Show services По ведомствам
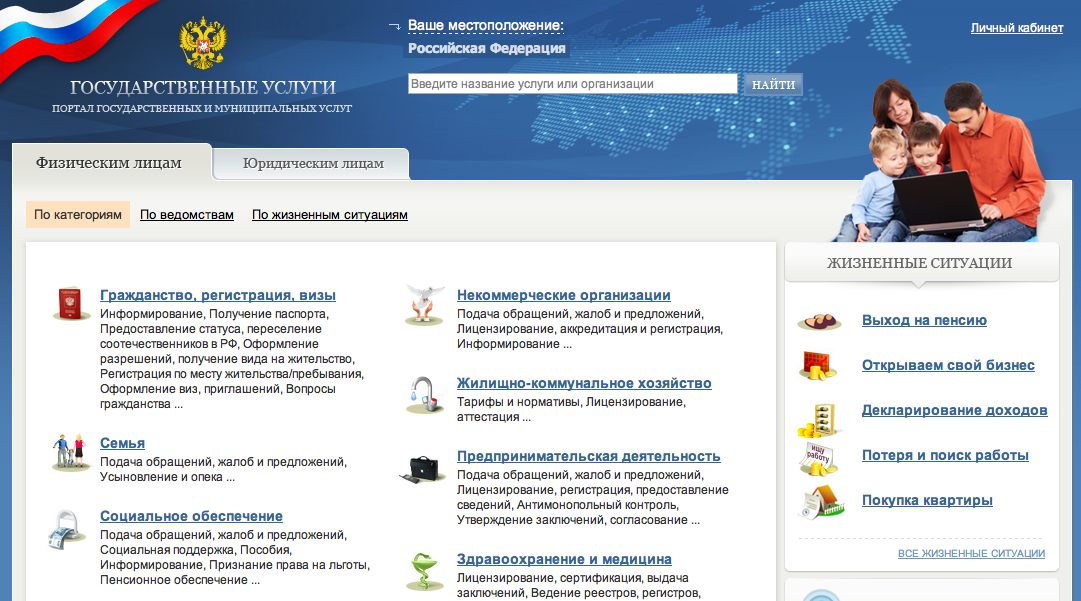 point(187,215)
